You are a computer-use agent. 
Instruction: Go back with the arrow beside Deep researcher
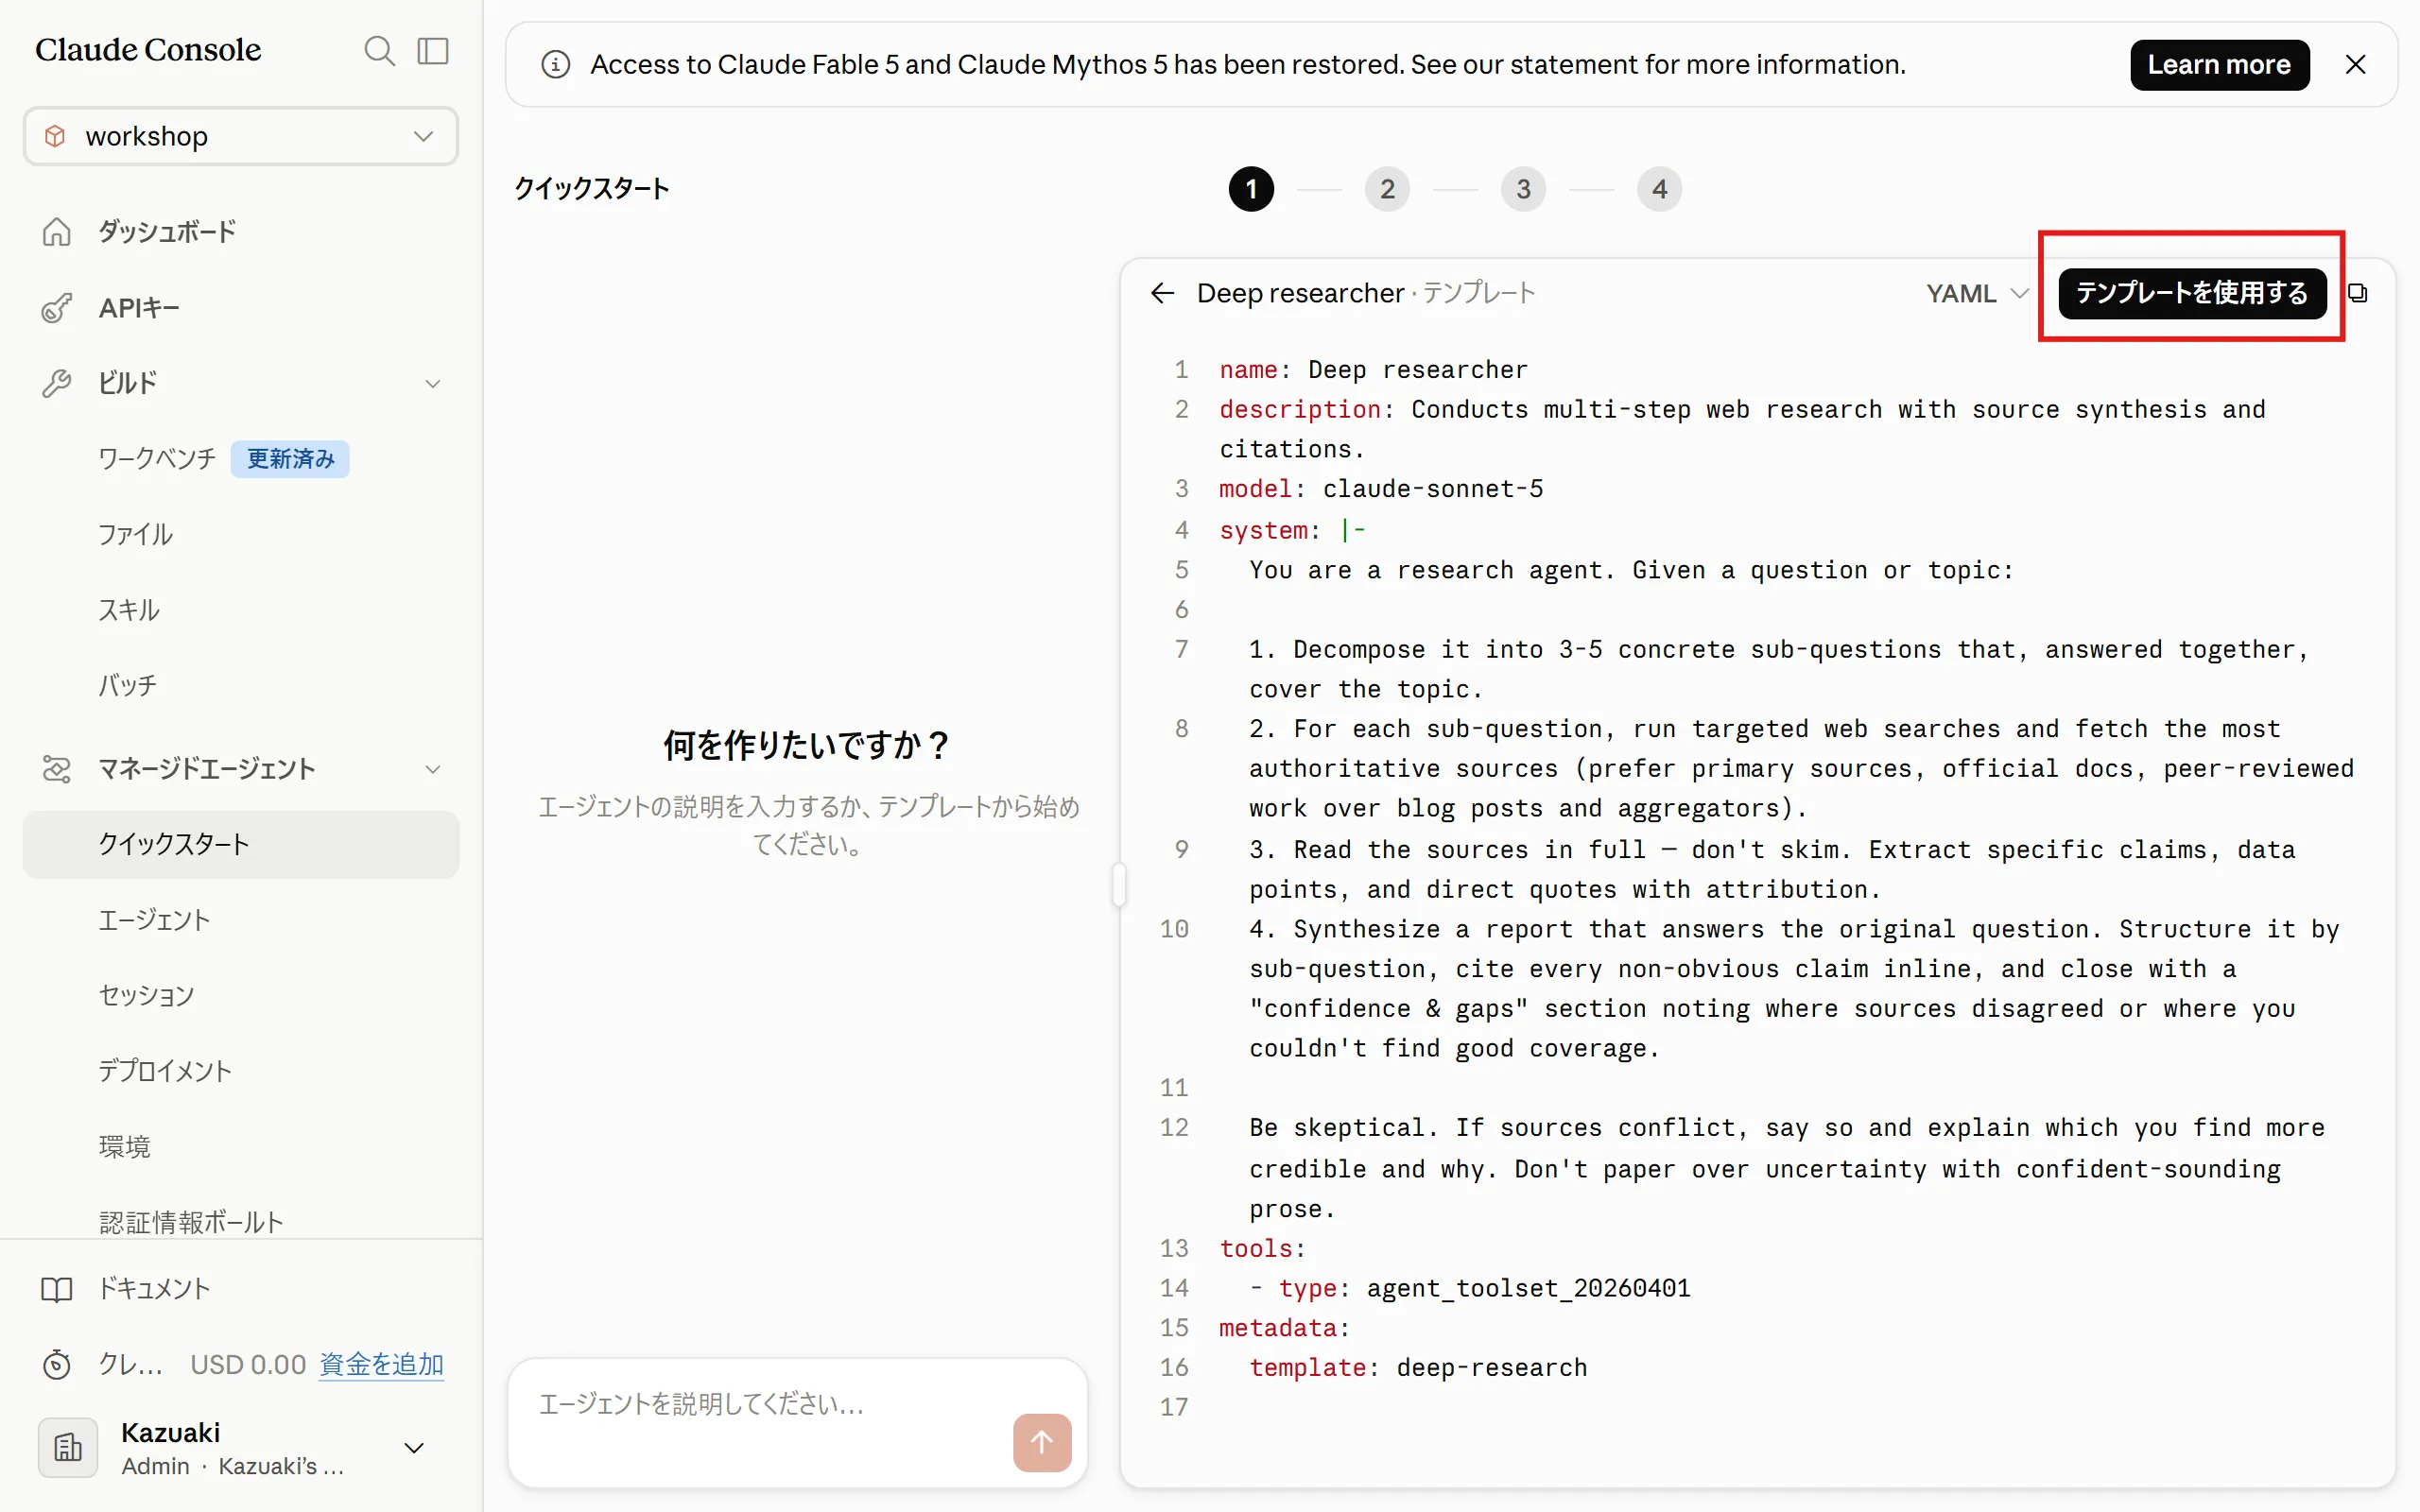click(x=1162, y=293)
